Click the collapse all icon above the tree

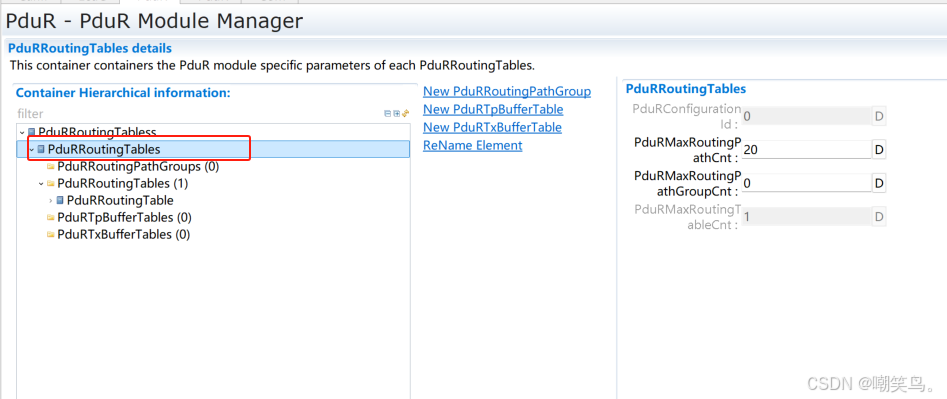click(x=388, y=113)
